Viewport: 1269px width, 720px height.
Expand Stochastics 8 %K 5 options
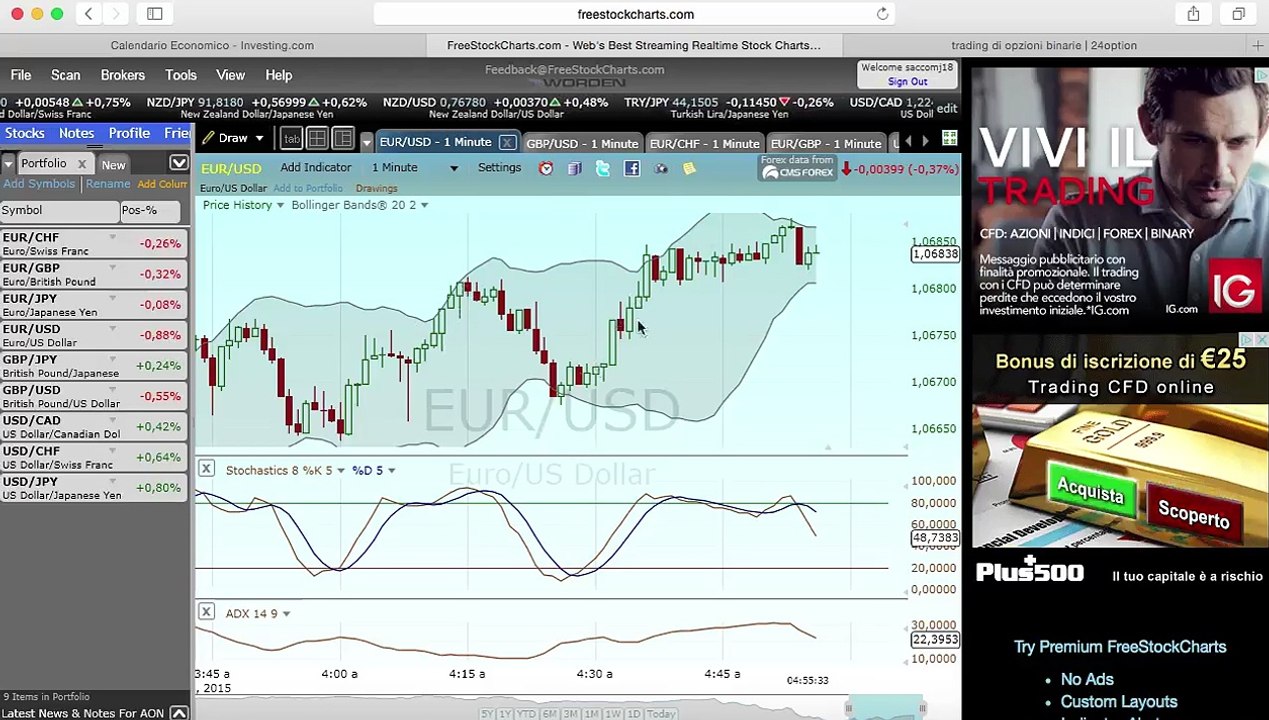341,471
